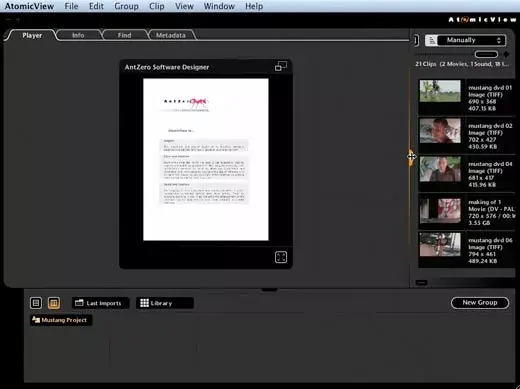Image resolution: width=520 pixels, height=389 pixels.
Task: Select the mustang dvd 04 thumbnail
Action: pyautogui.click(x=440, y=169)
